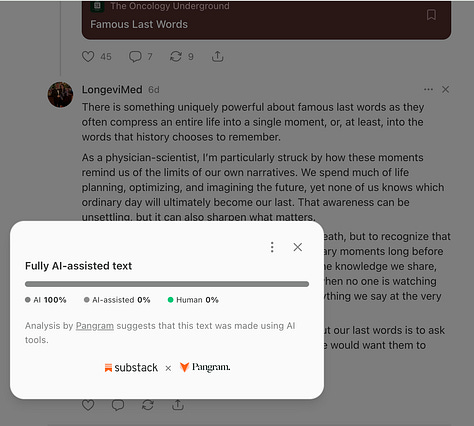Like the LongeviMed comment with heart icon
Screen dimensions: 474x426
point(88,405)
